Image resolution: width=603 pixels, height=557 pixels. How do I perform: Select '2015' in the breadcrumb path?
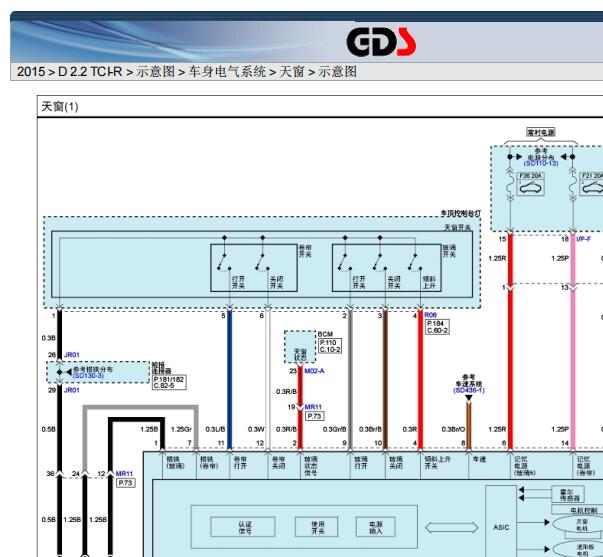[x=30, y=72]
